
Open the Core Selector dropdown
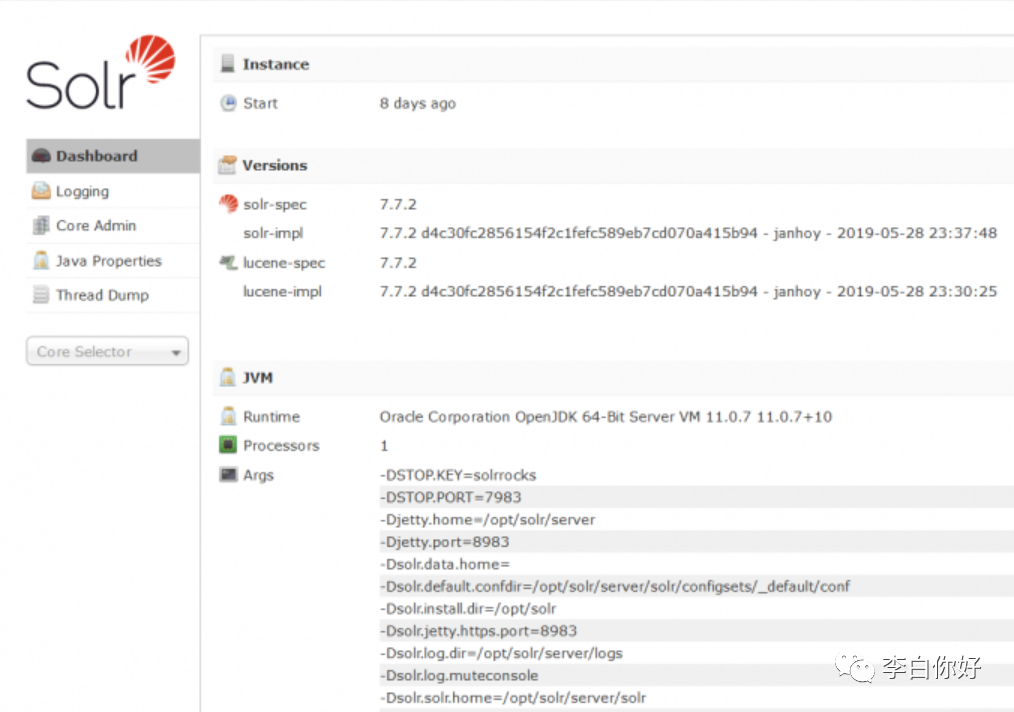tap(107, 351)
